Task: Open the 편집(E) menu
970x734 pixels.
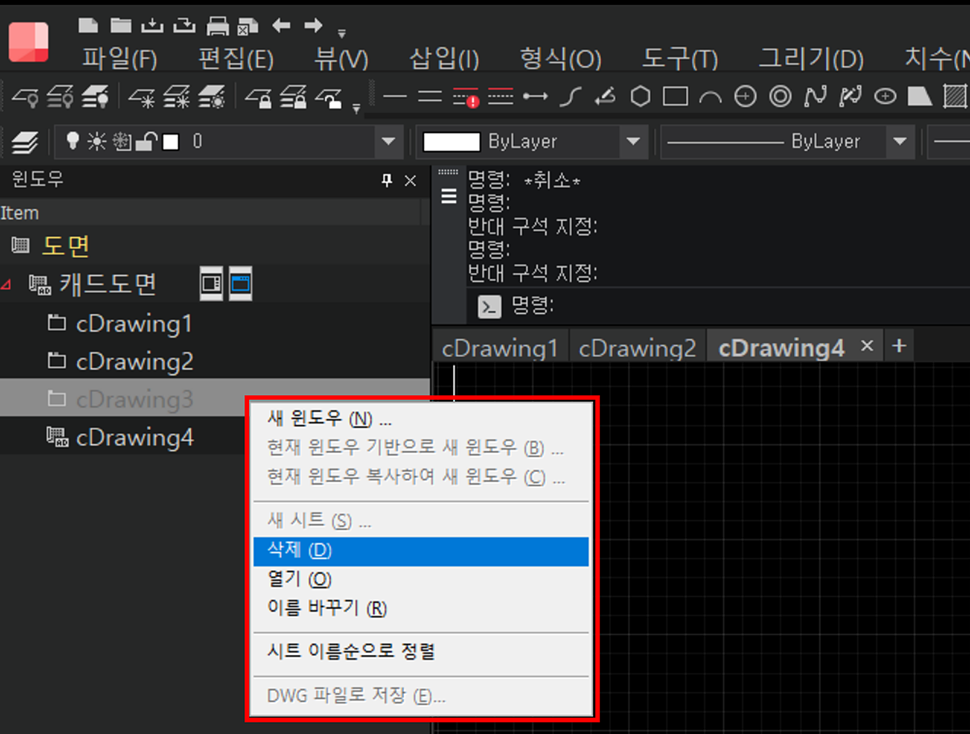Action: pos(236,59)
